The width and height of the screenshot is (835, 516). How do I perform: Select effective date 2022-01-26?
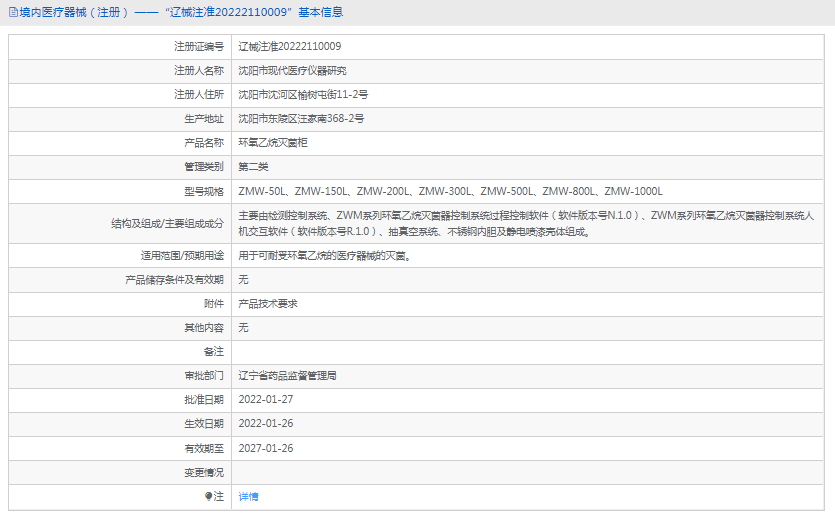tap(266, 423)
